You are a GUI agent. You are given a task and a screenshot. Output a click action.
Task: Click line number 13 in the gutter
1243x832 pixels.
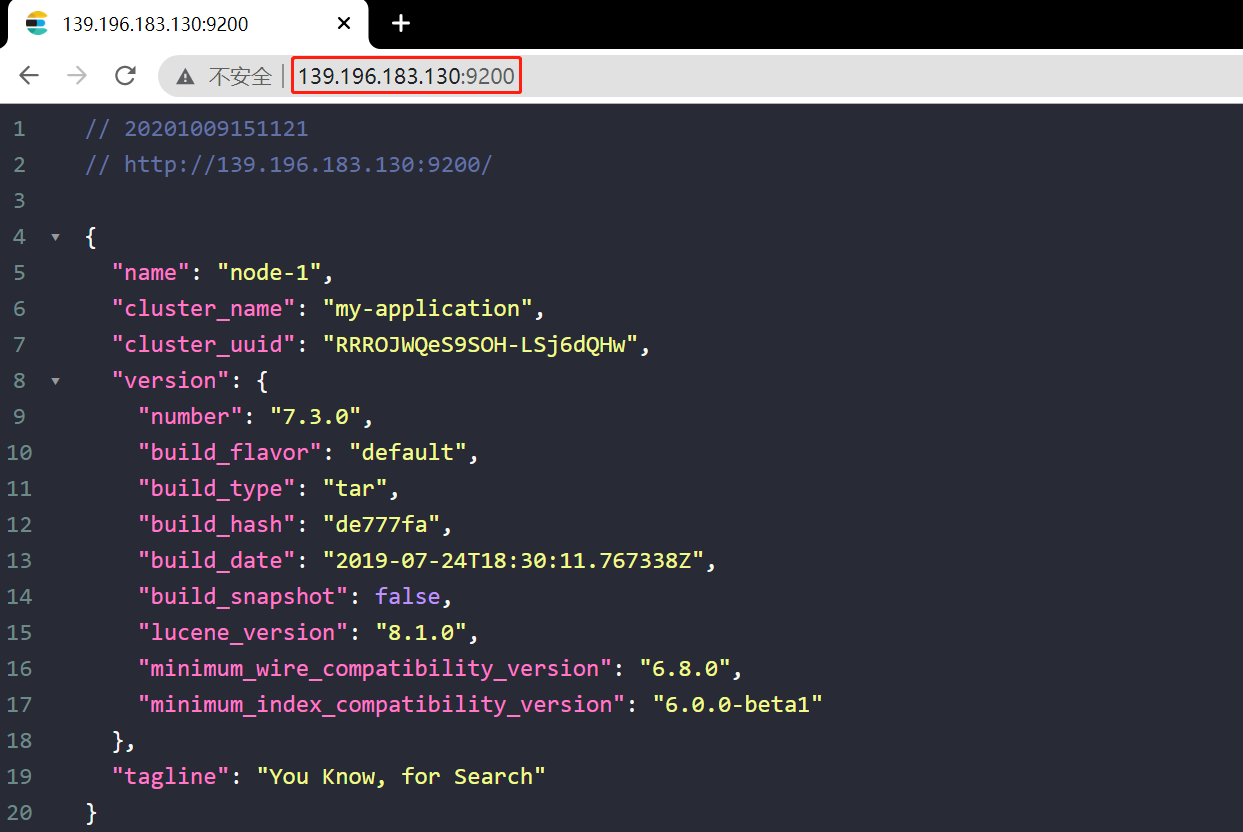[x=19, y=561]
